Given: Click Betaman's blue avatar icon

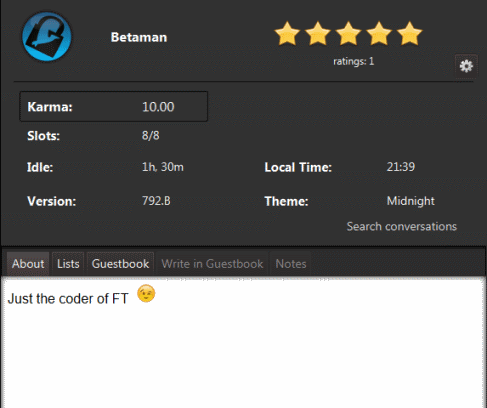Looking at the screenshot, I should (47, 37).
